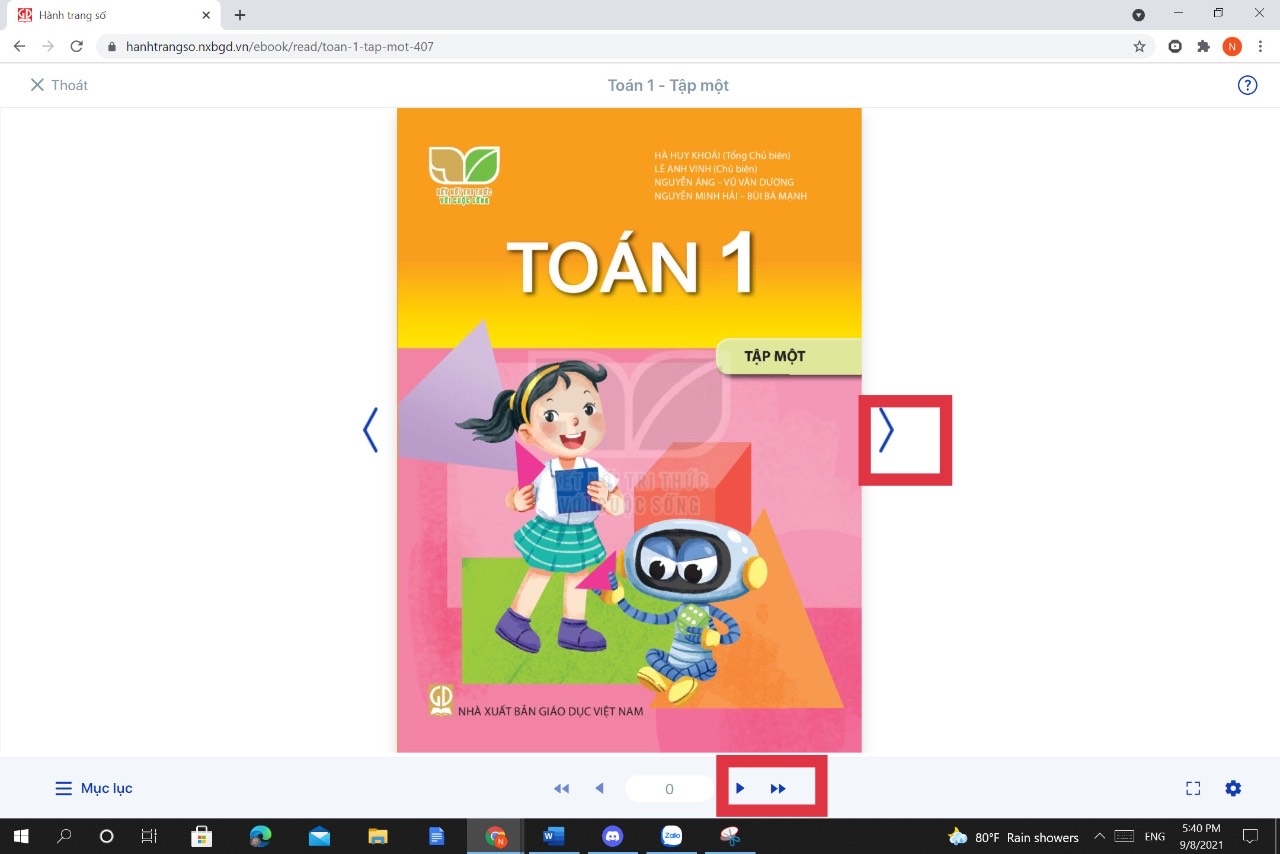Open the tab search dropdown arrow
Image resolution: width=1280 pixels, height=854 pixels.
point(1138,15)
